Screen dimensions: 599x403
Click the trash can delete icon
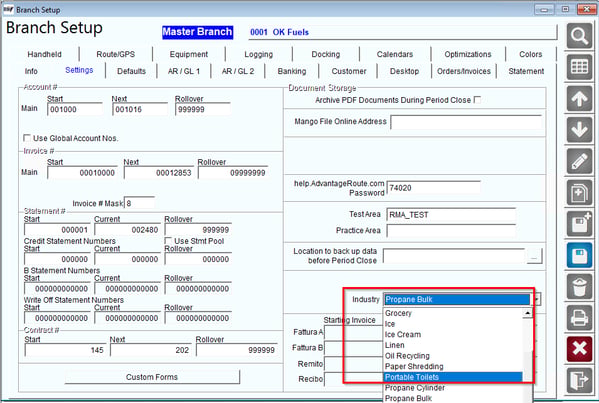click(x=579, y=286)
